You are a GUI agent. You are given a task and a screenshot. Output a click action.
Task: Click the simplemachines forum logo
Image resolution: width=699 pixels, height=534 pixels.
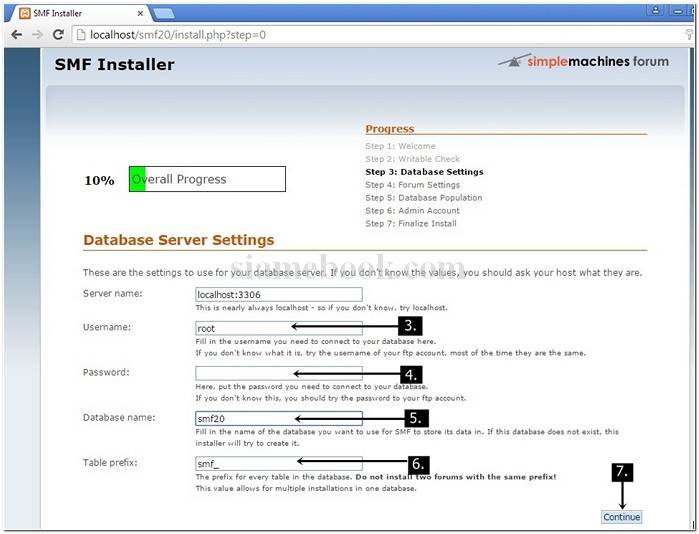point(584,61)
